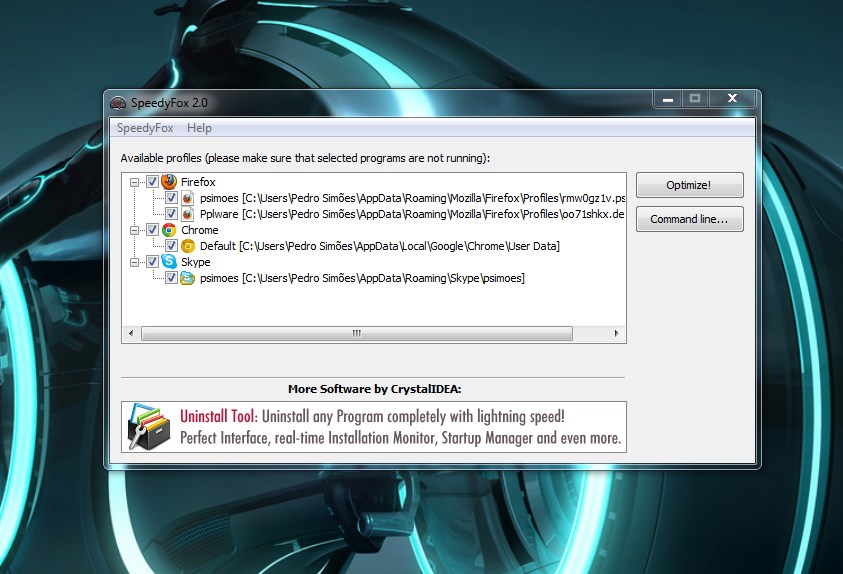This screenshot has width=843, height=574.
Task: Uncheck the Chrome group checkbox
Action: point(152,230)
